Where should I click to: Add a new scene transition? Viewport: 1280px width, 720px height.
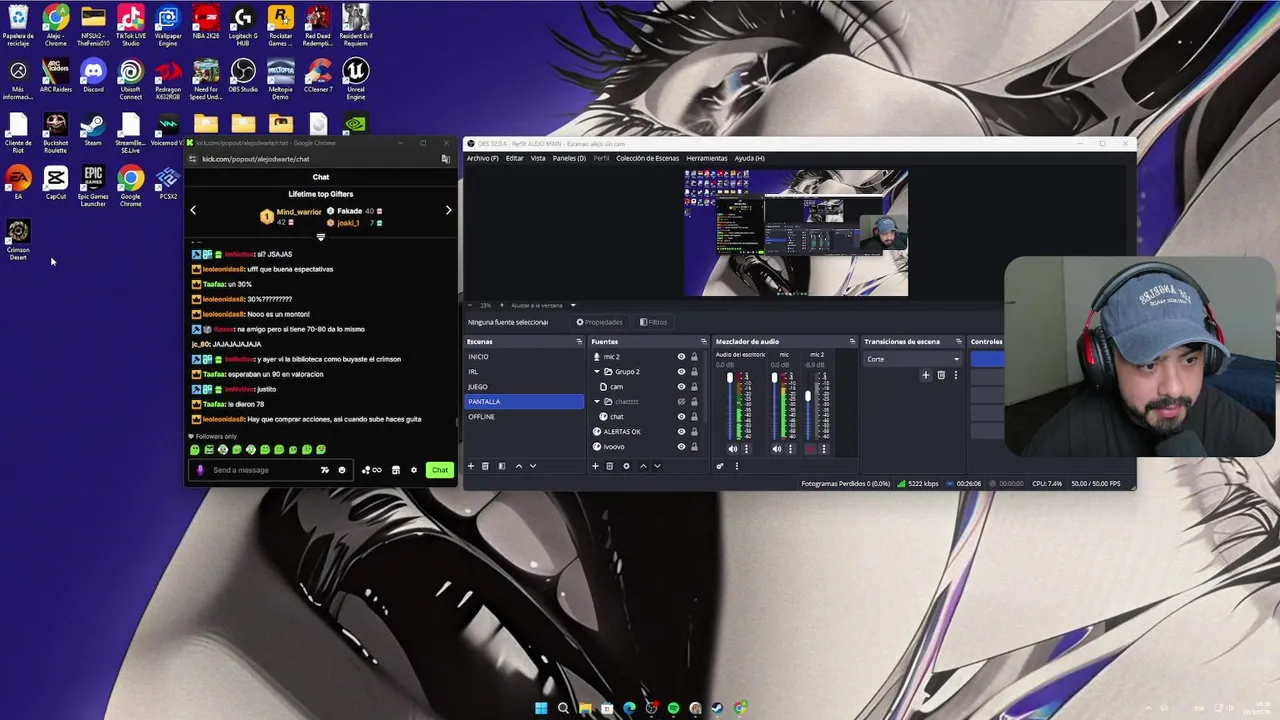point(926,375)
